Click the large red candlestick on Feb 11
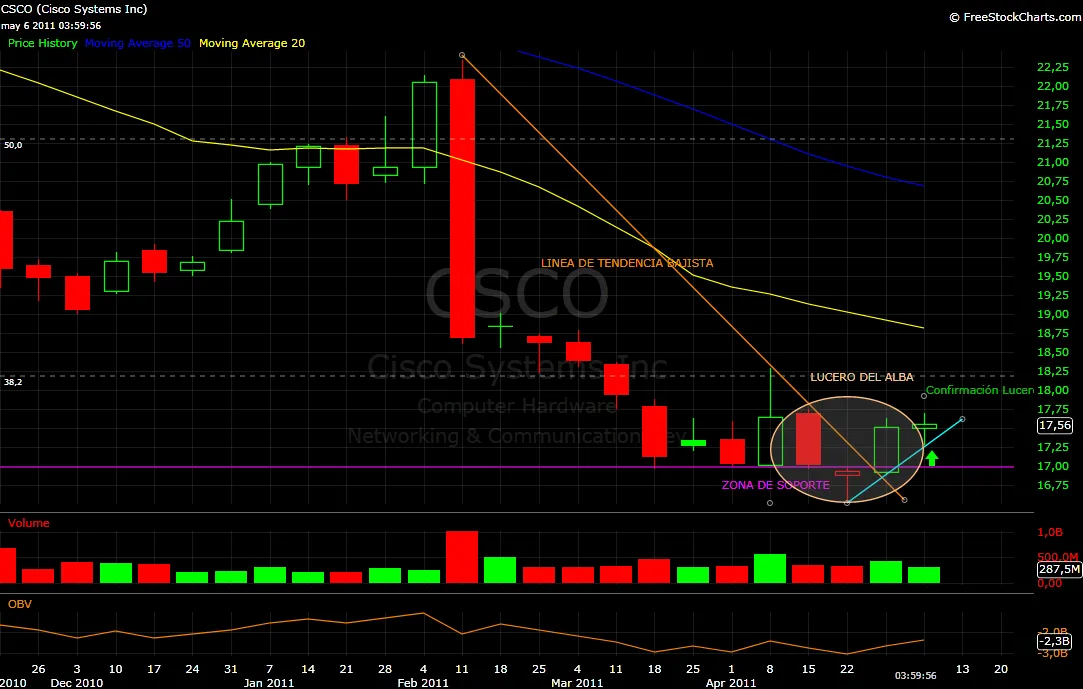This screenshot has height=689, width=1083. pyautogui.click(x=462, y=208)
